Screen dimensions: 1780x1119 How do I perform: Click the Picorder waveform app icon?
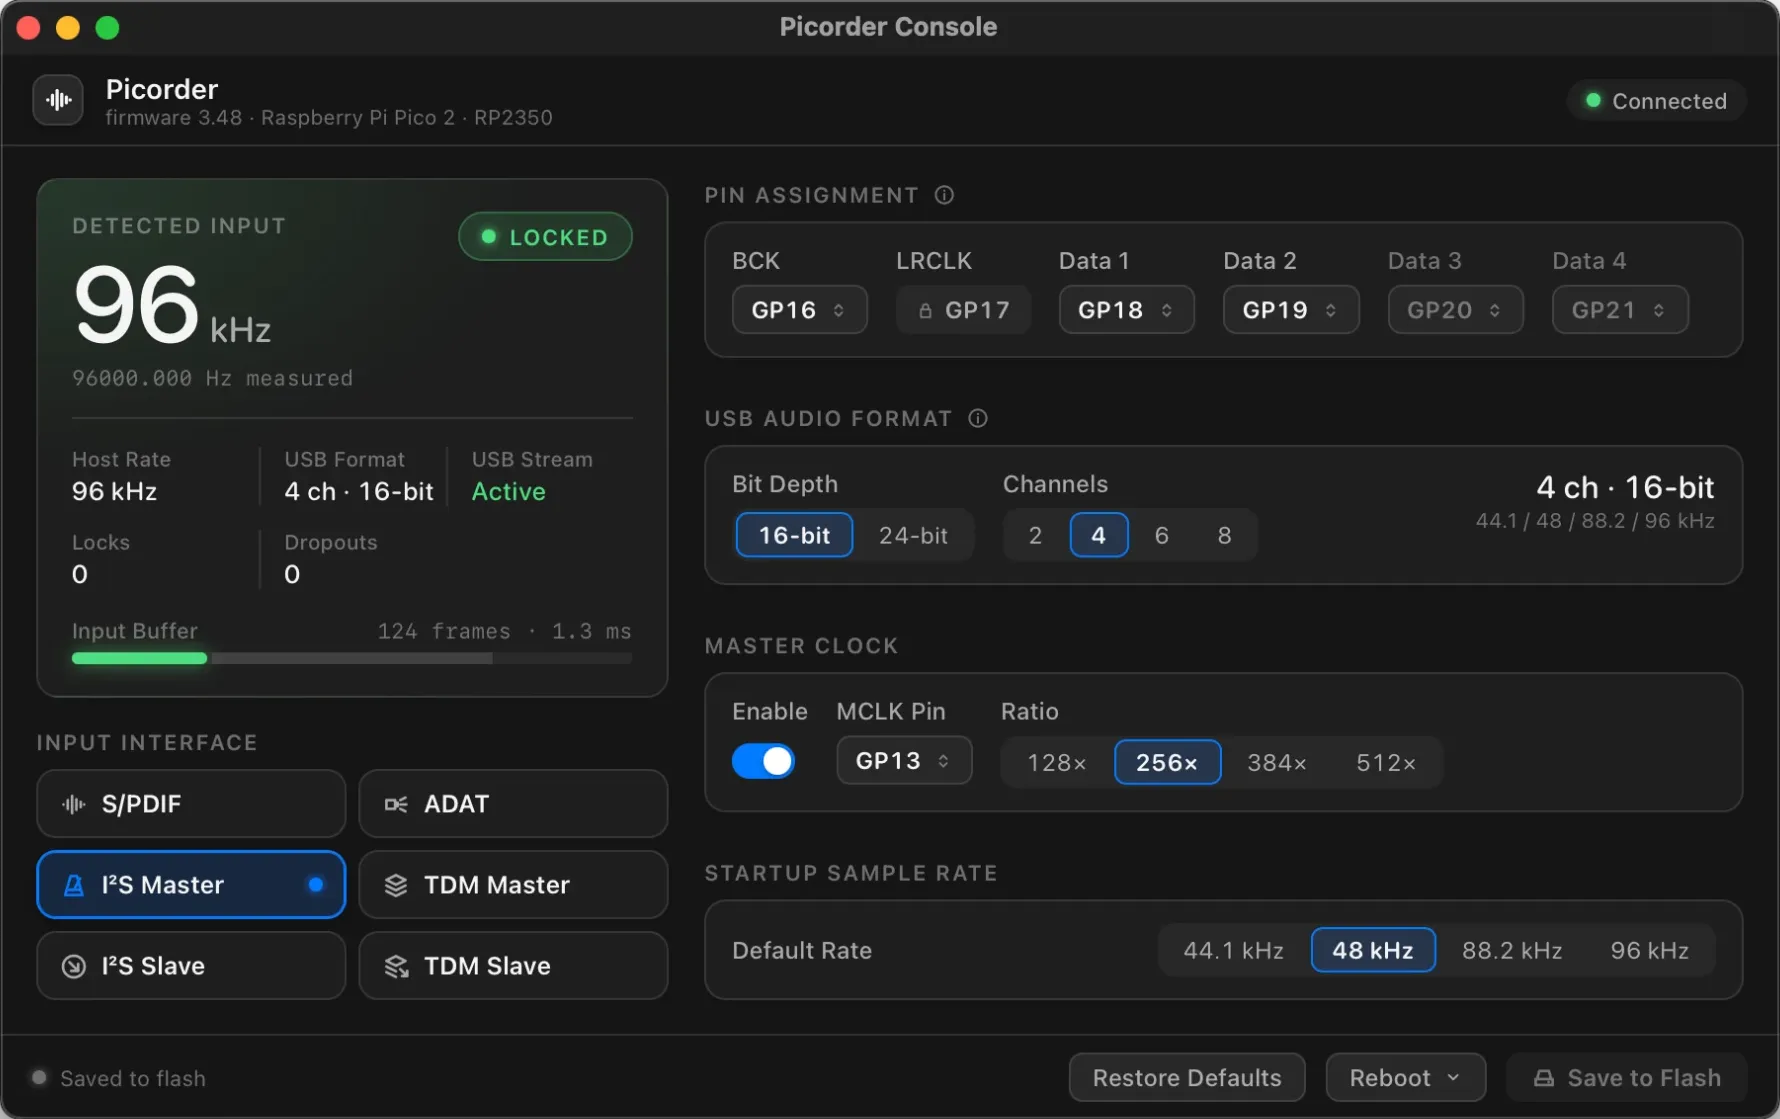(x=58, y=100)
